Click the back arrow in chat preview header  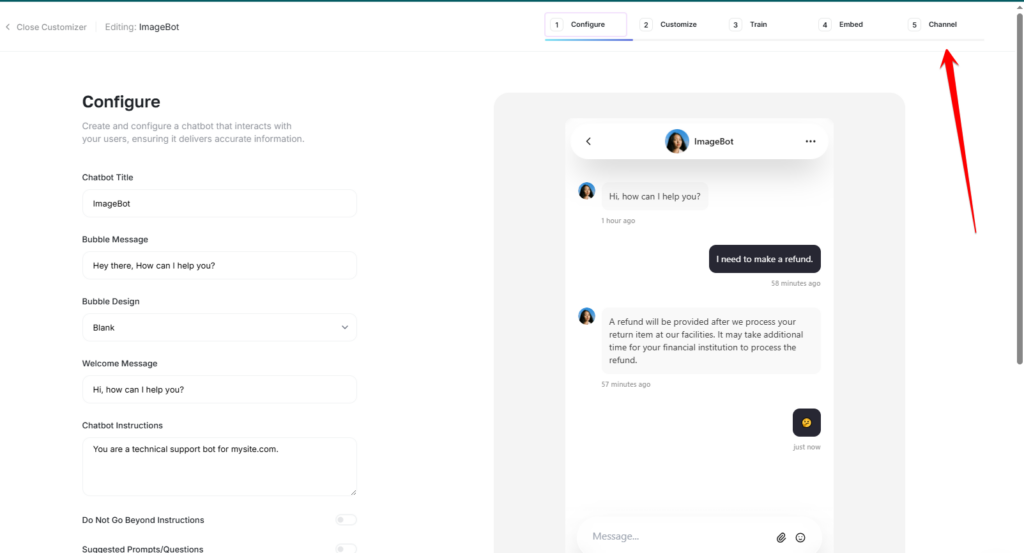pos(588,142)
